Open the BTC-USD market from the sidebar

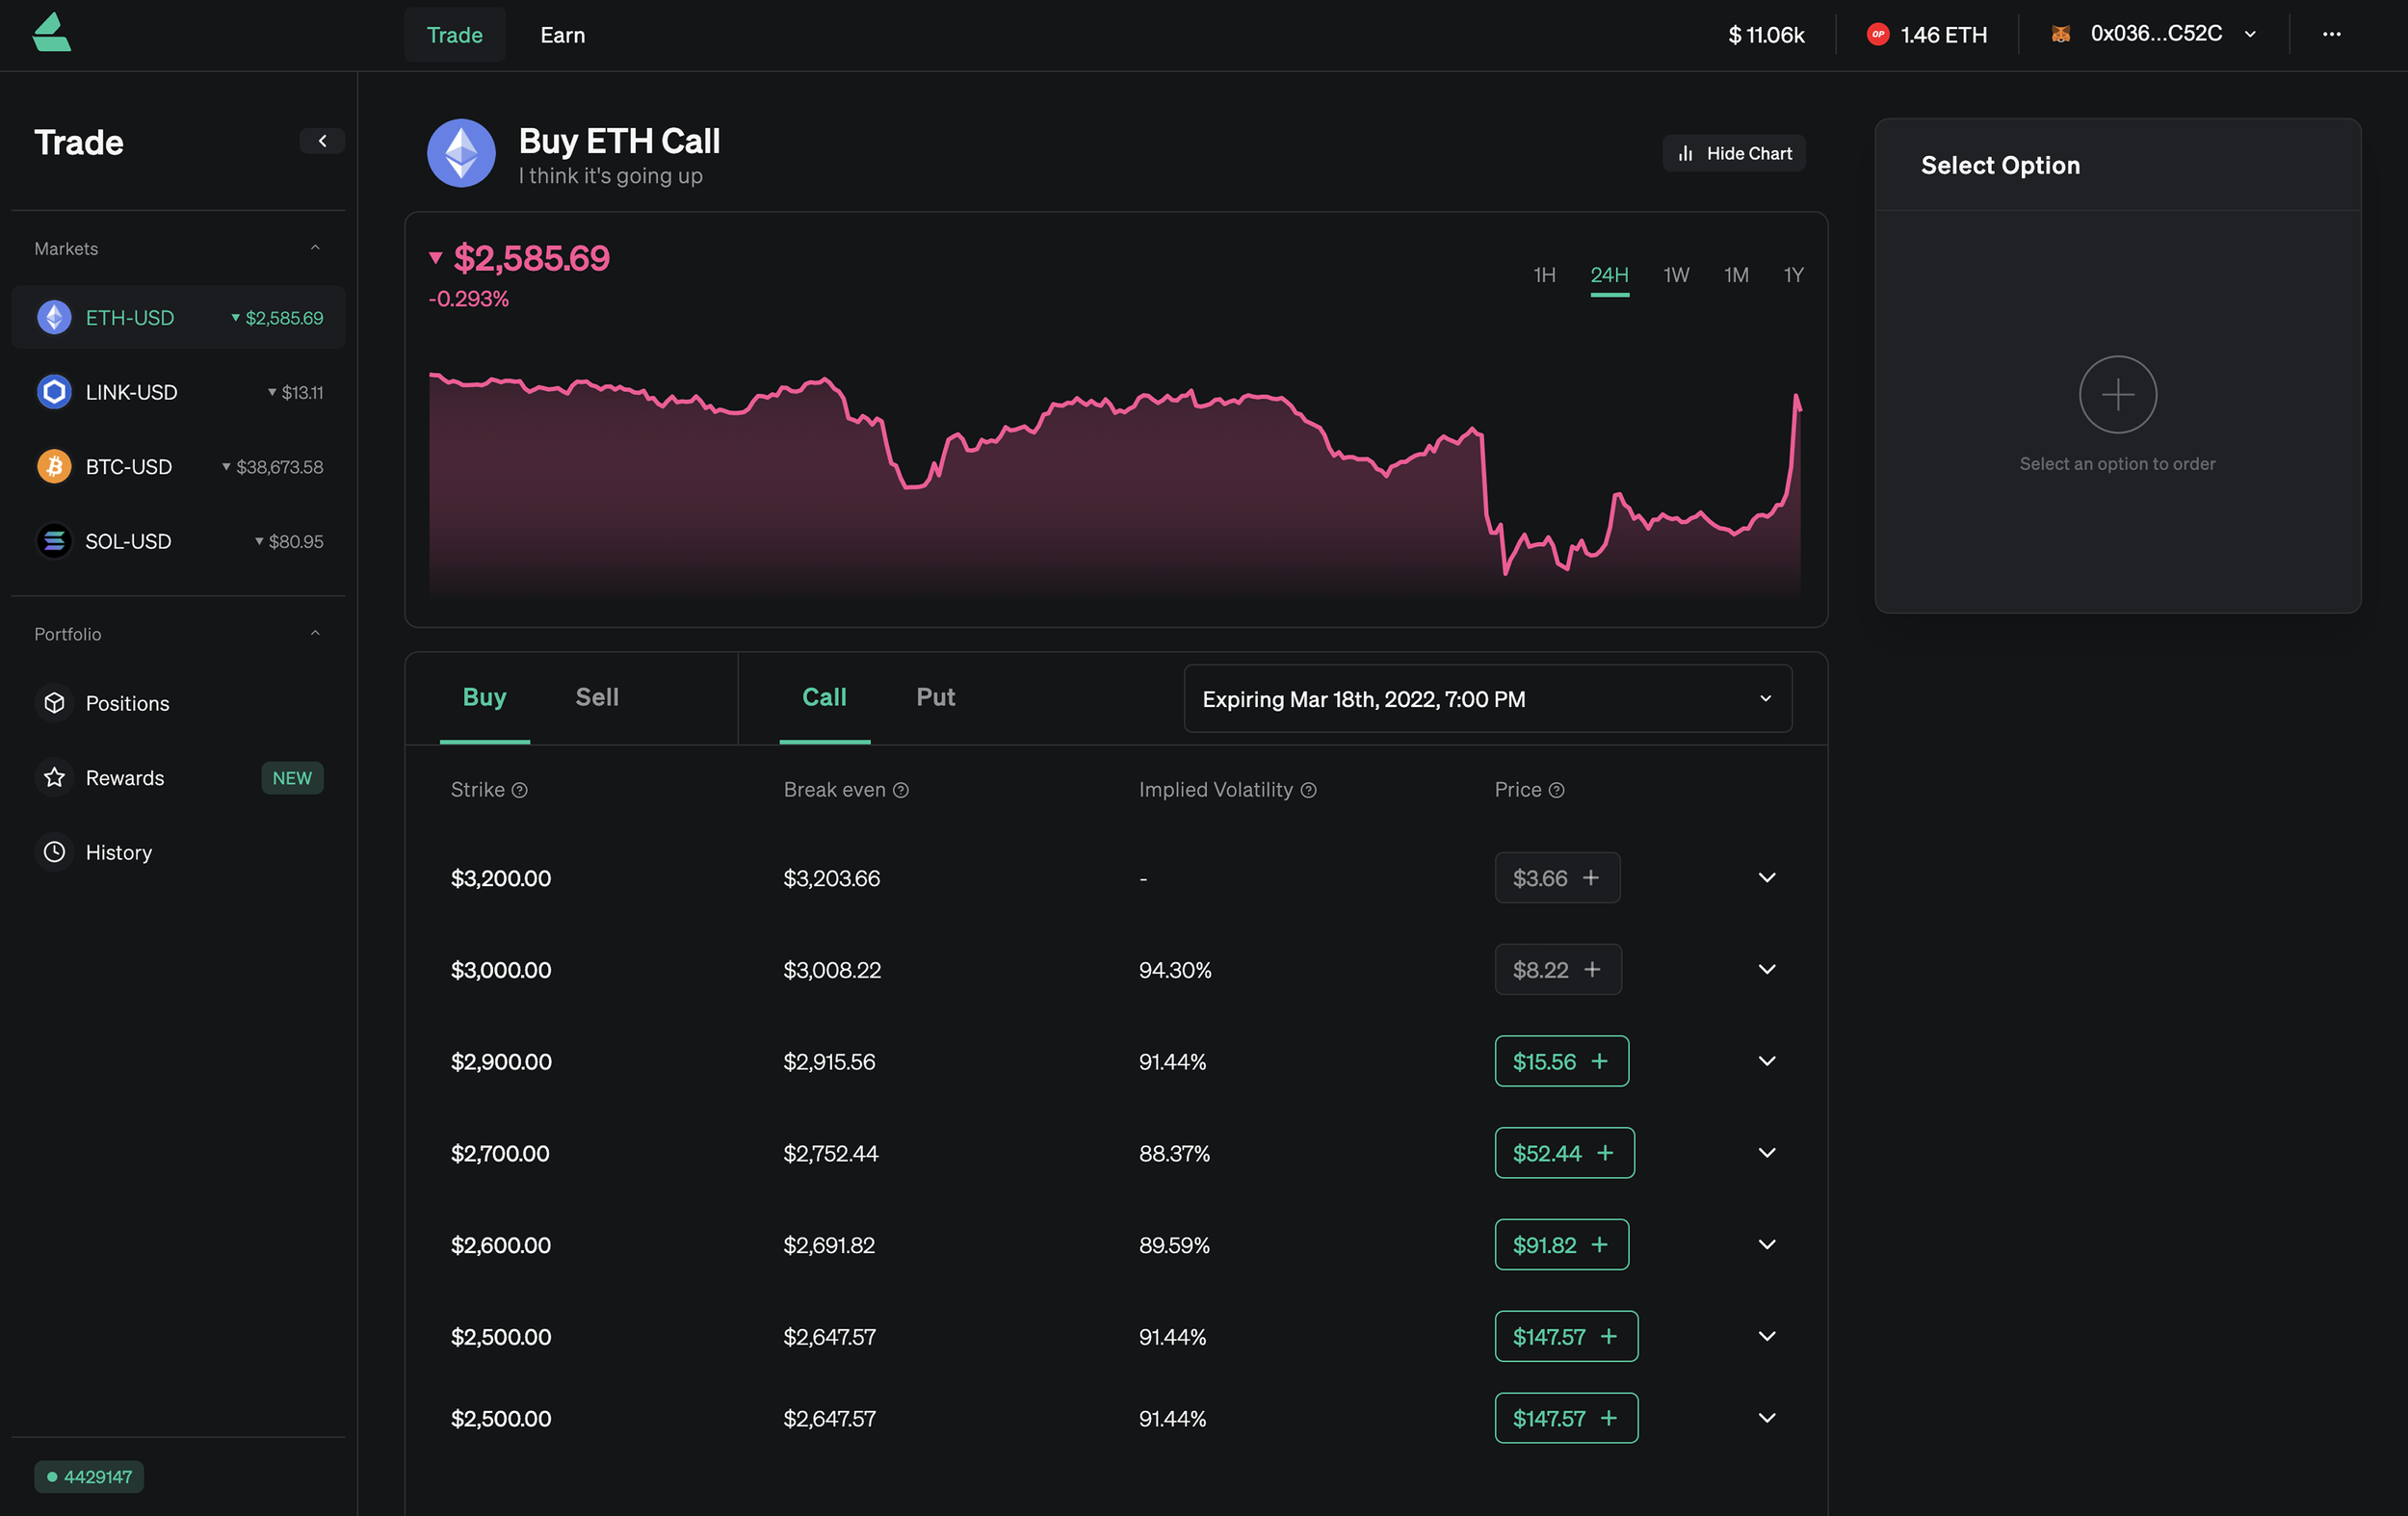click(x=129, y=466)
